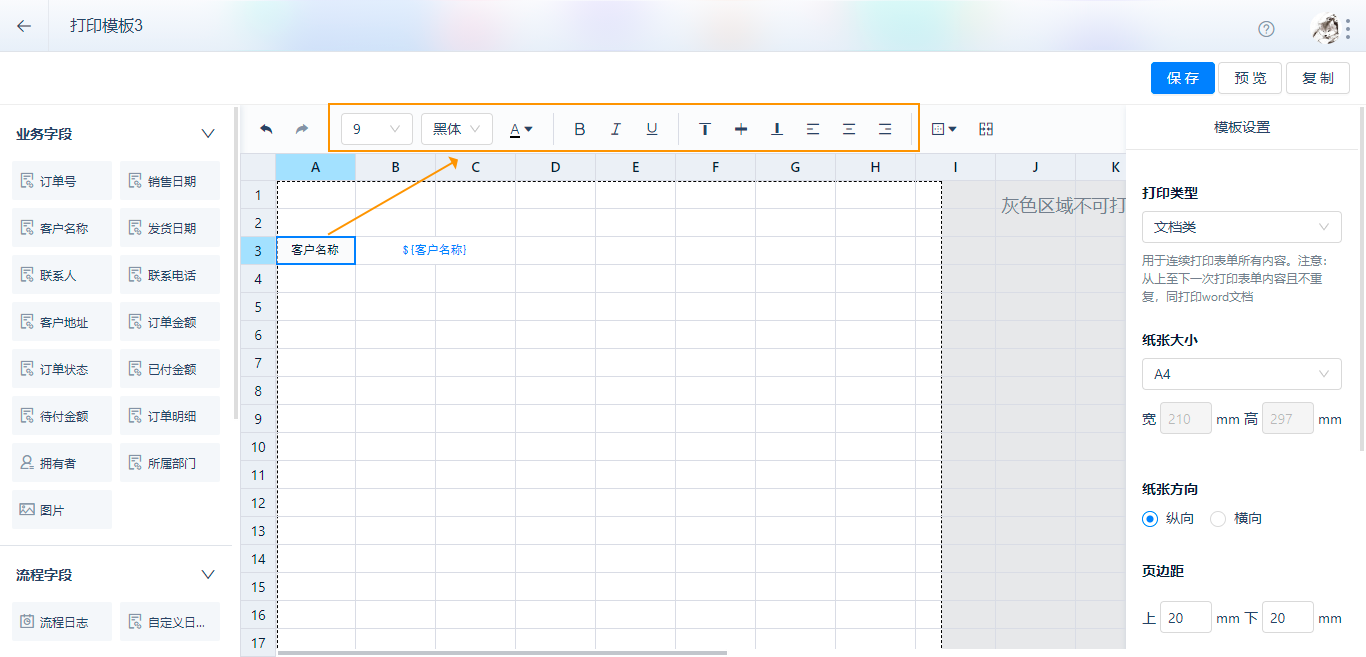
Task: Align text to vertical middle
Action: click(x=741, y=129)
